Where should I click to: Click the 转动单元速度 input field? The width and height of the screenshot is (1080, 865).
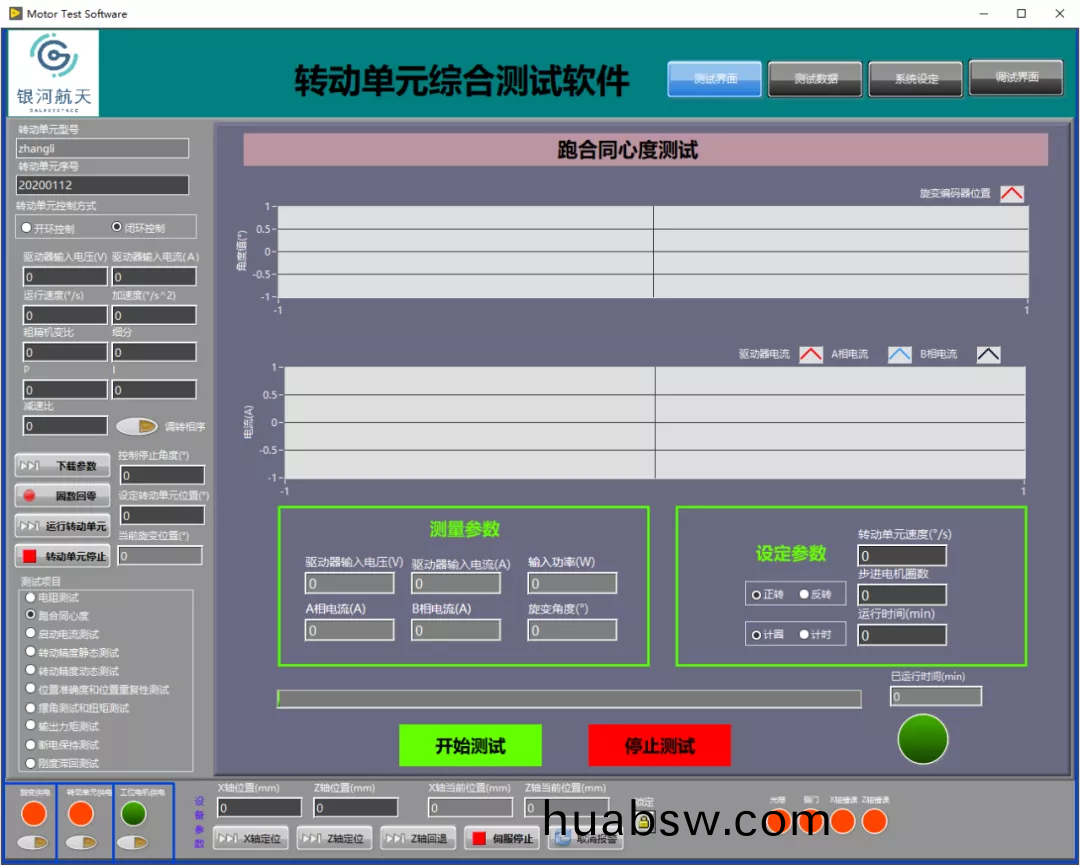click(902, 556)
